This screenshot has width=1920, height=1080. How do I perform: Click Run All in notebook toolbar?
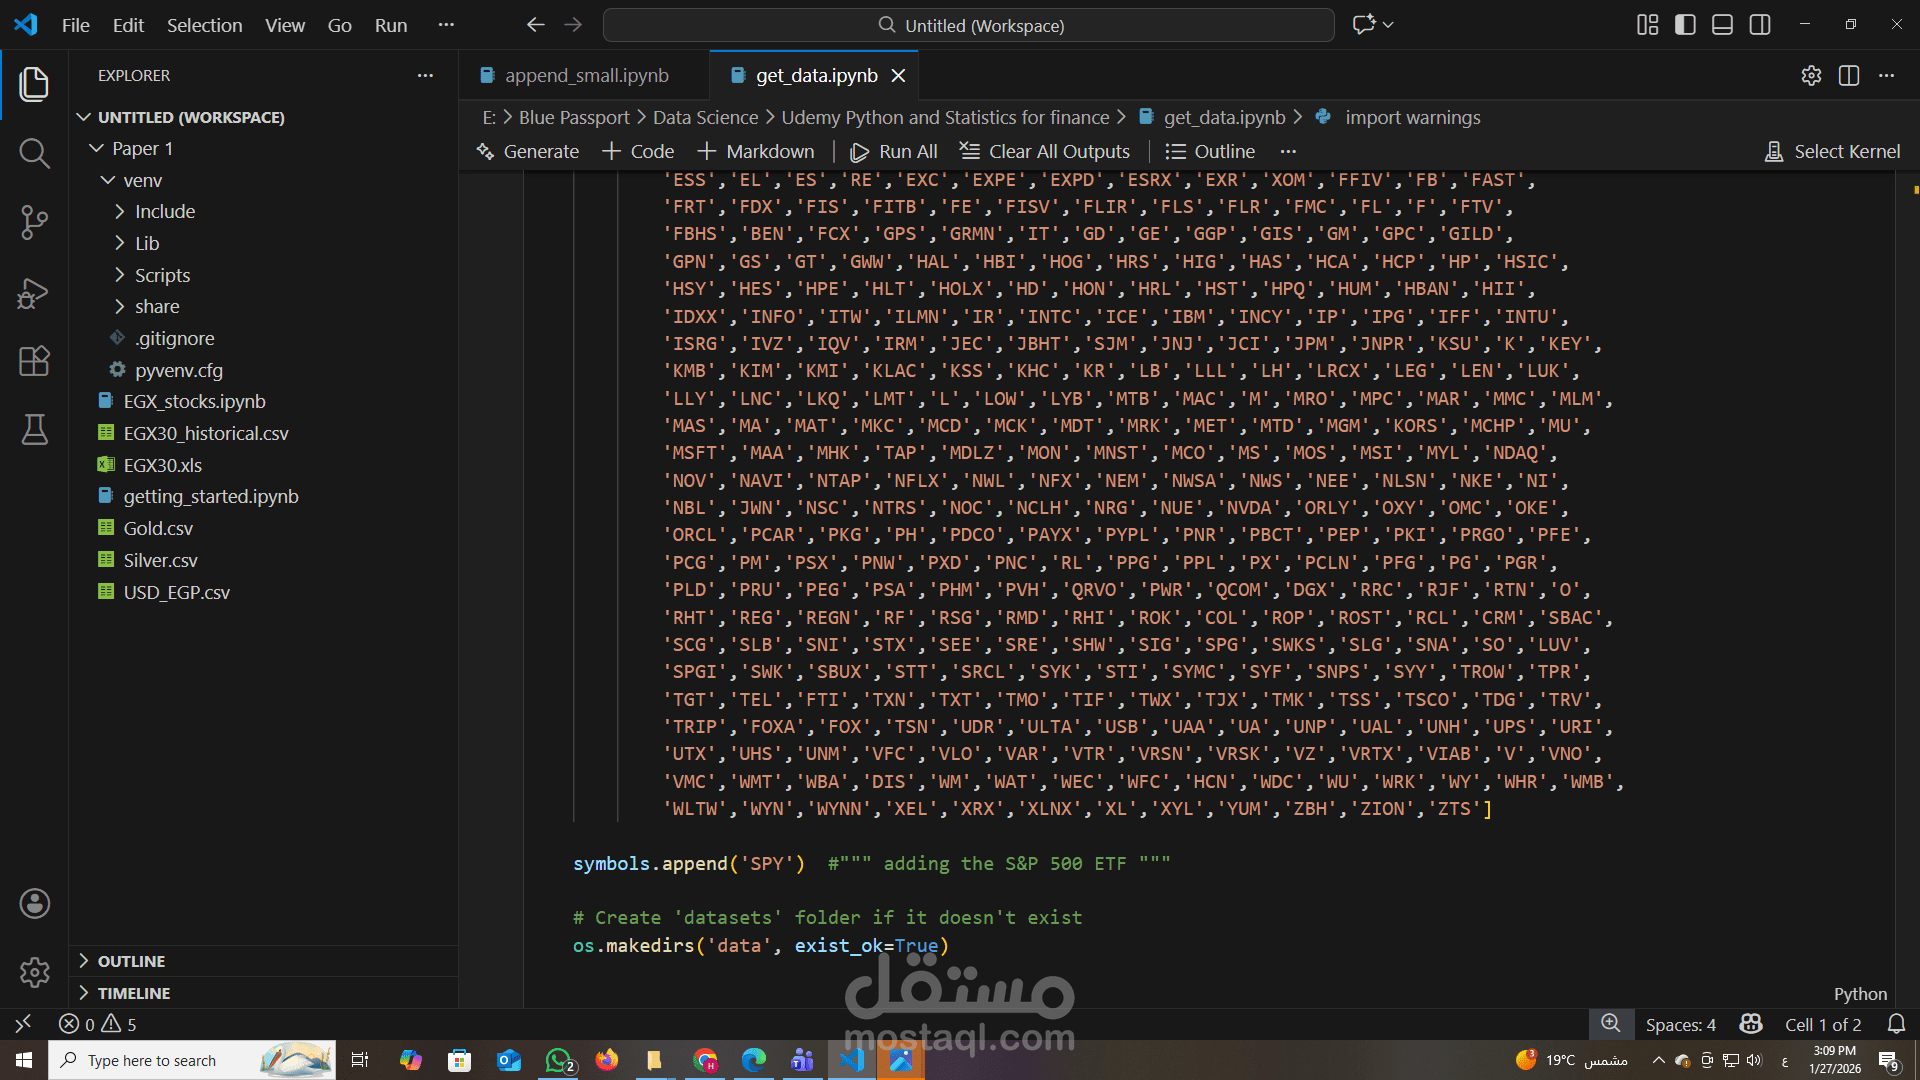(894, 152)
